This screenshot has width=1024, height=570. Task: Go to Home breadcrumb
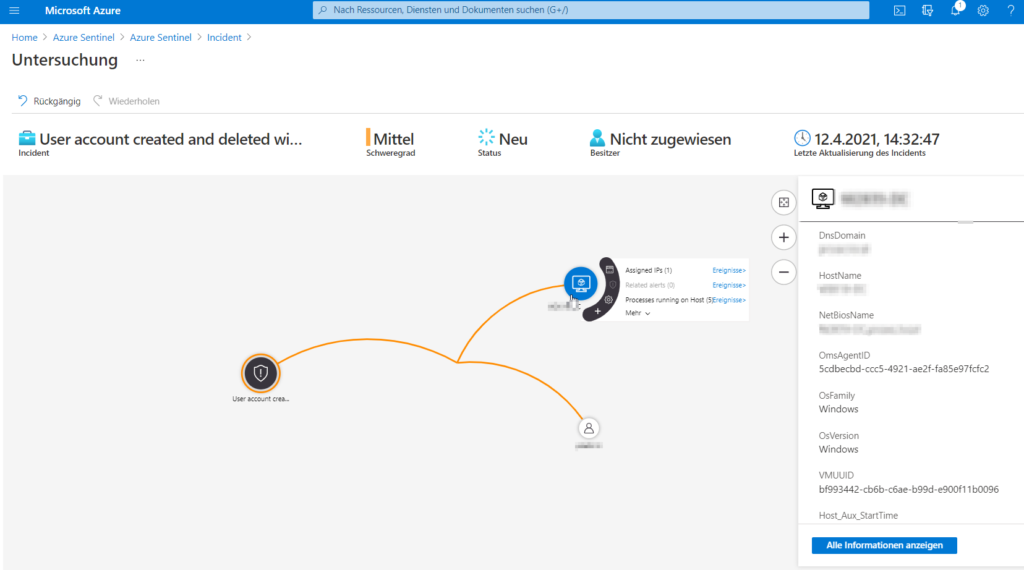click(x=24, y=37)
